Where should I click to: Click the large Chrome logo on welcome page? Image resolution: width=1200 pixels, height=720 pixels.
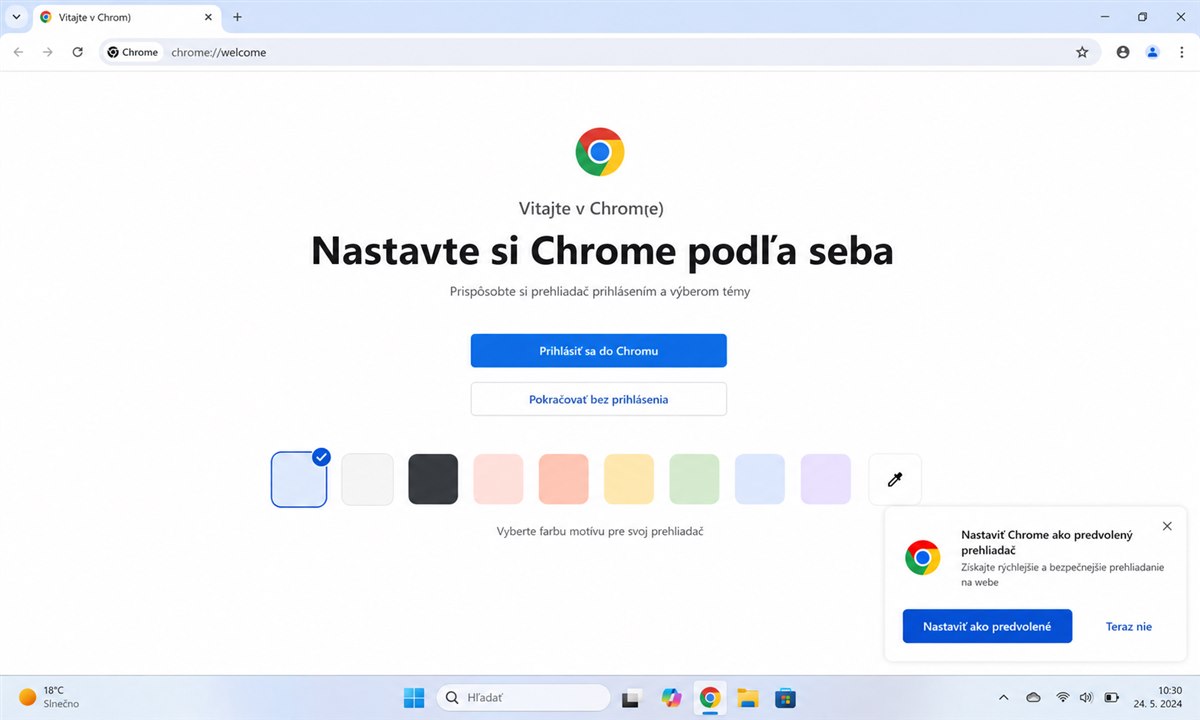599,152
